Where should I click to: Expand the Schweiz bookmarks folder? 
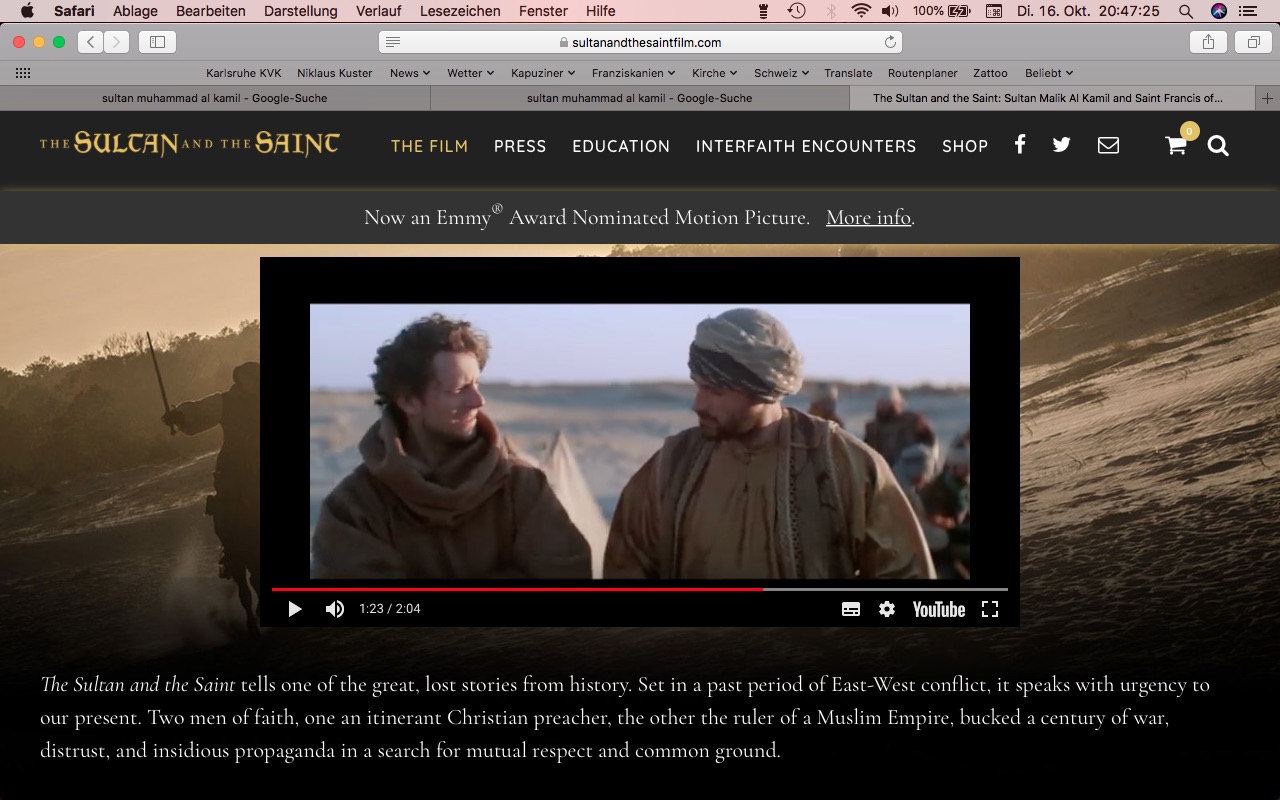pyautogui.click(x=782, y=73)
